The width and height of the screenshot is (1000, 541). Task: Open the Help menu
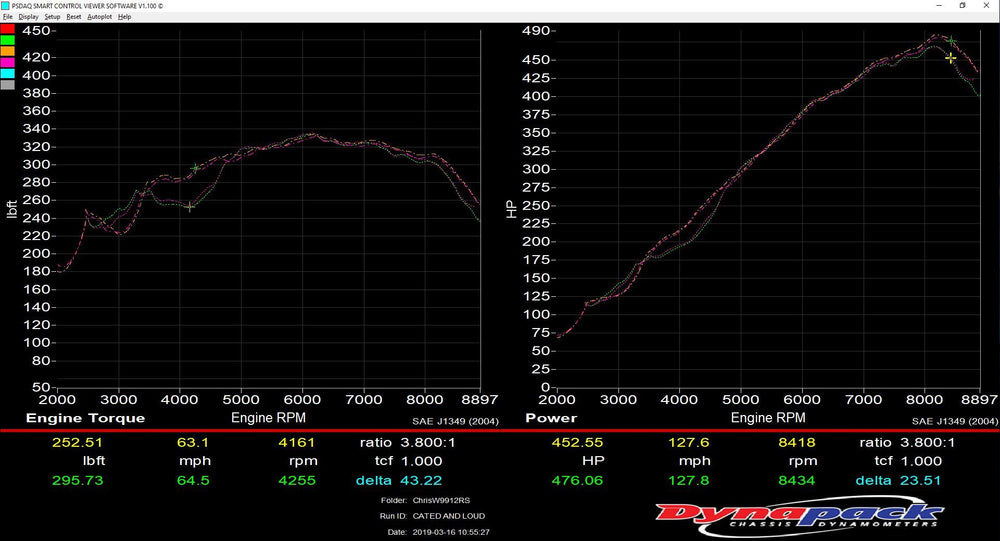pyautogui.click(x=124, y=17)
